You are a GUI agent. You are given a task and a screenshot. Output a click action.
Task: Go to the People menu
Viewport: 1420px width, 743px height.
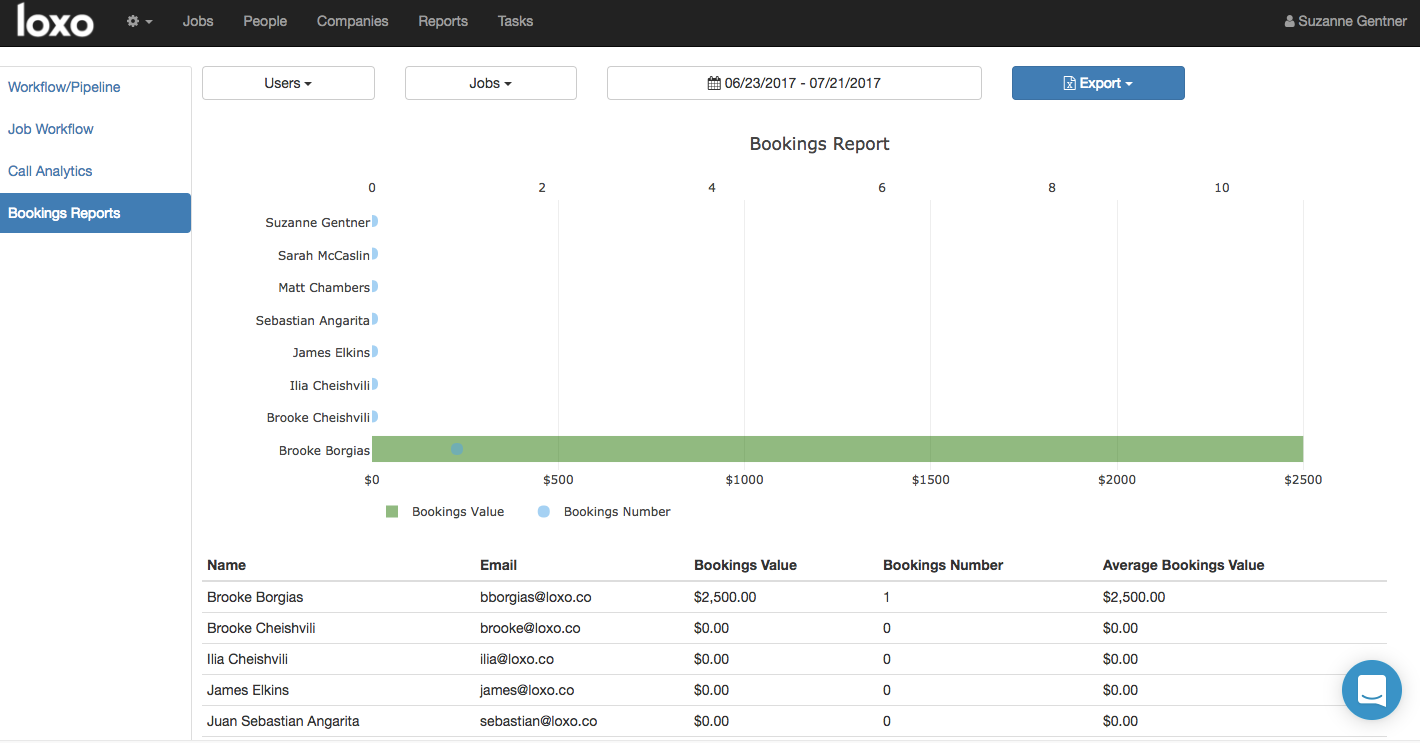tap(264, 21)
